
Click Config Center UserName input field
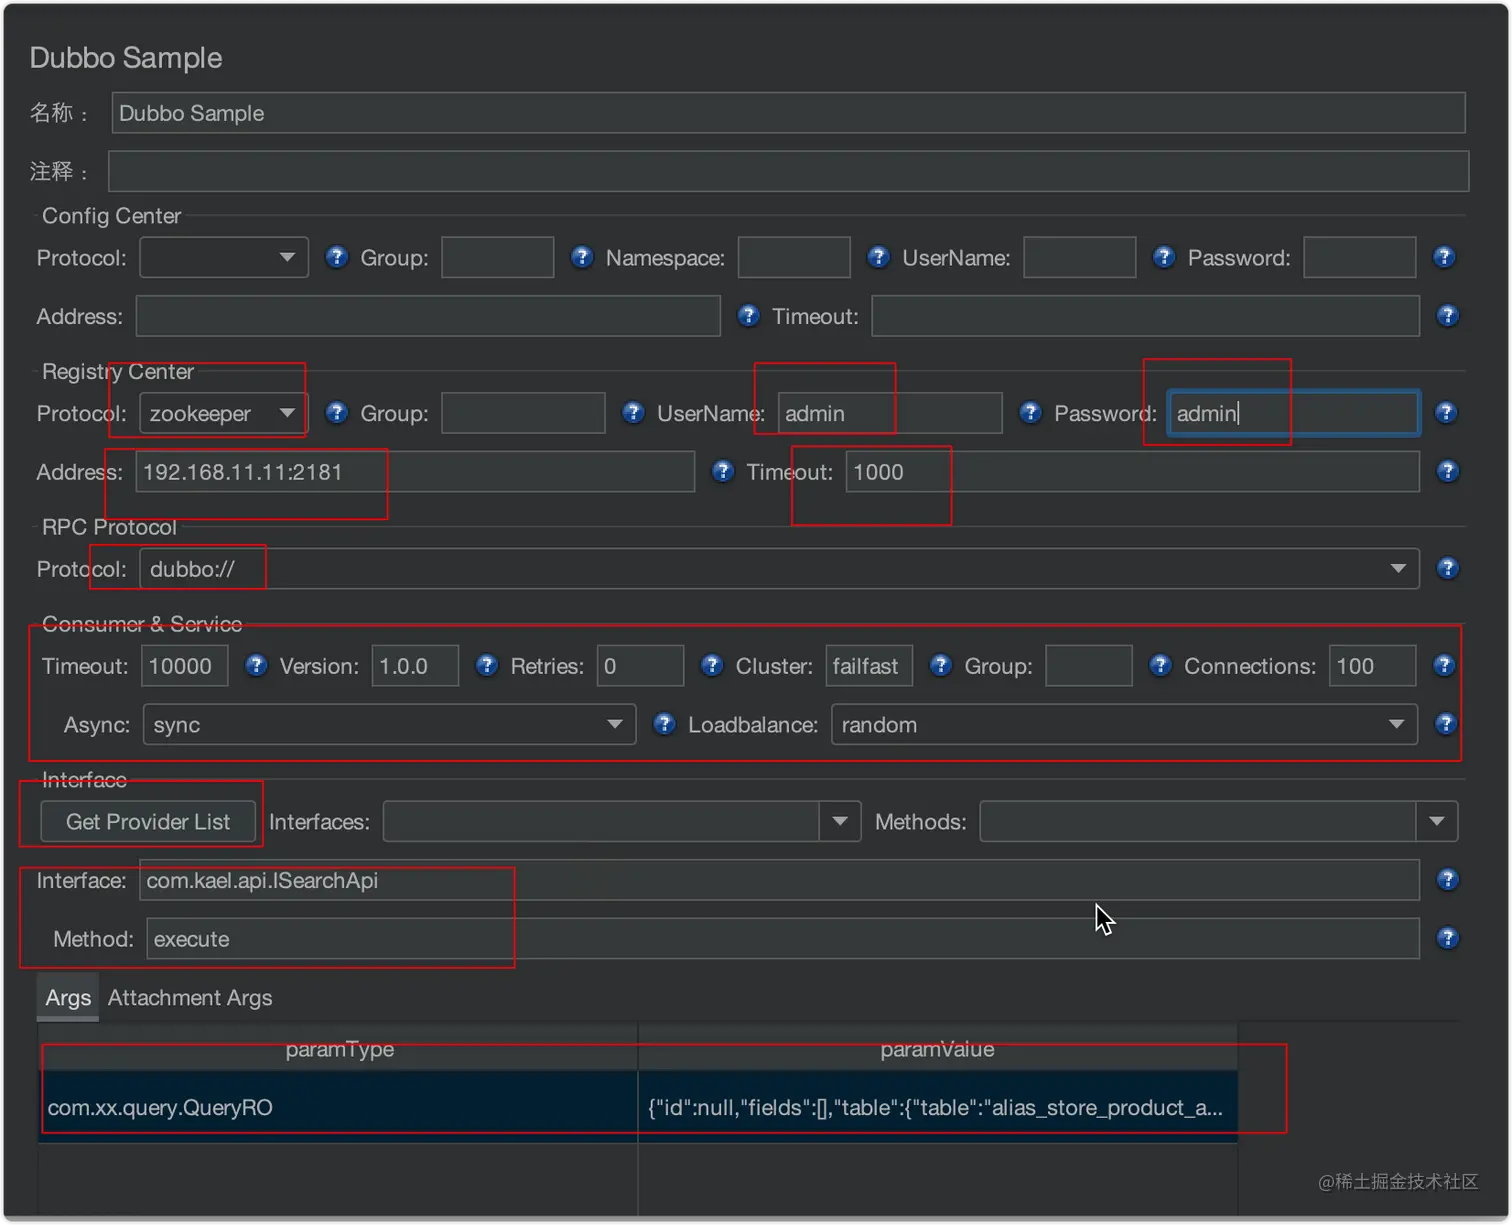pos(1080,257)
